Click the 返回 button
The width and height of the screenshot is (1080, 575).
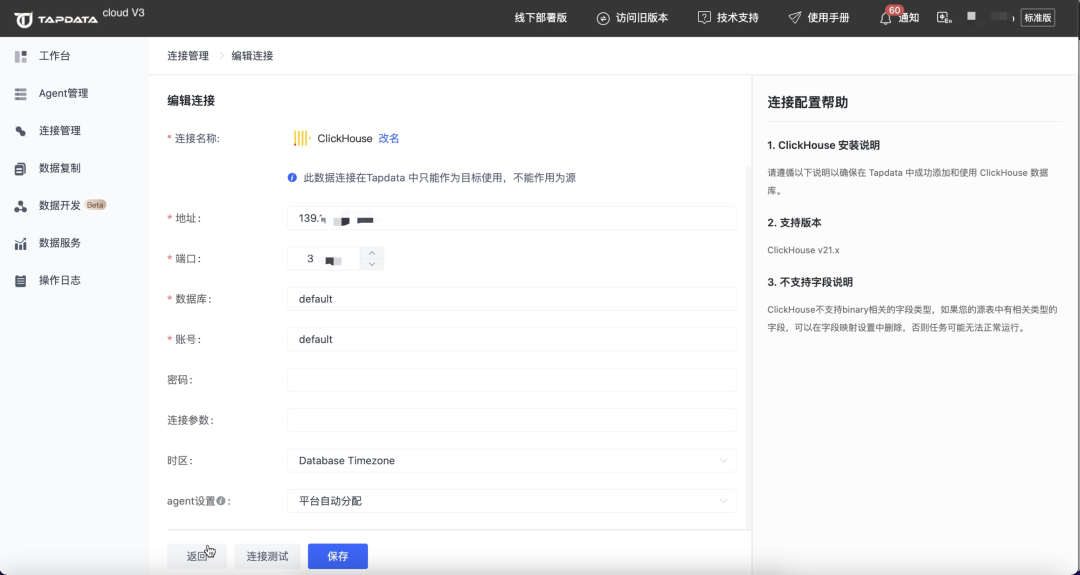point(197,556)
